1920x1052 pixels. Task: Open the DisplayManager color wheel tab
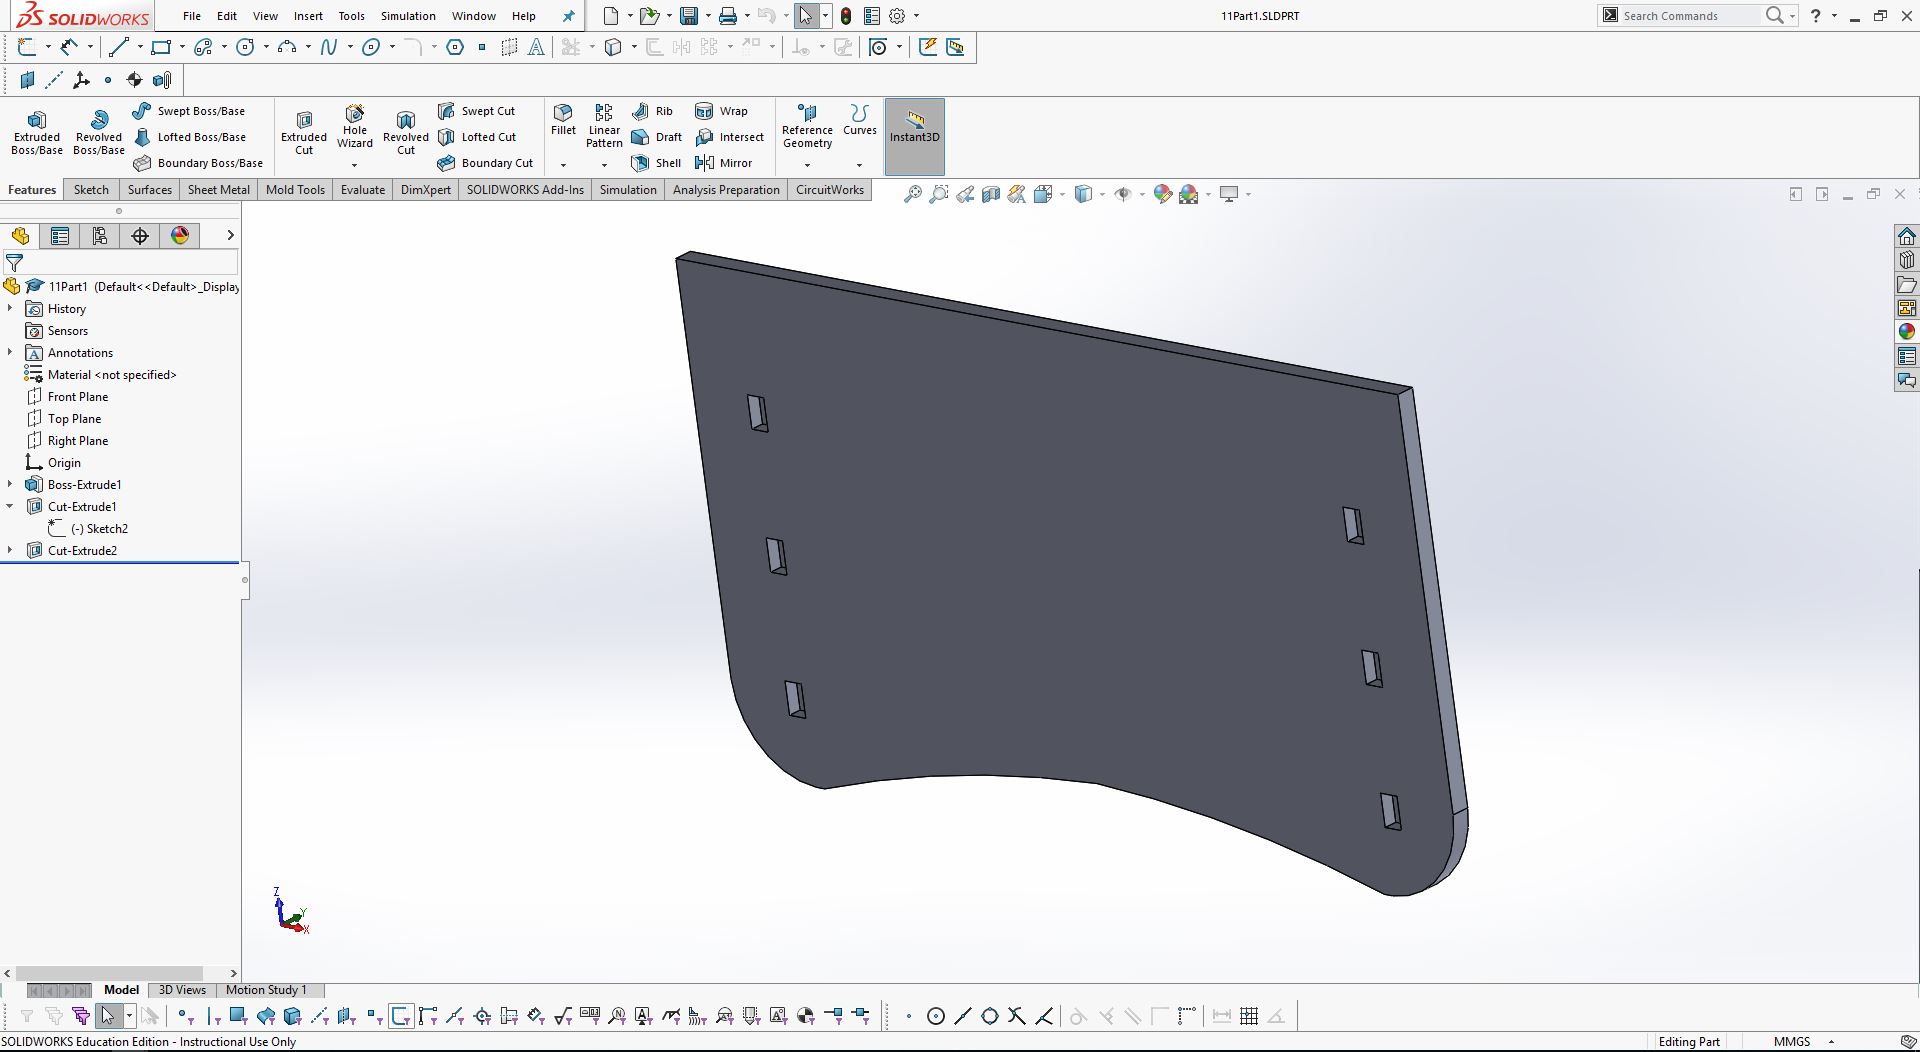tap(180, 236)
